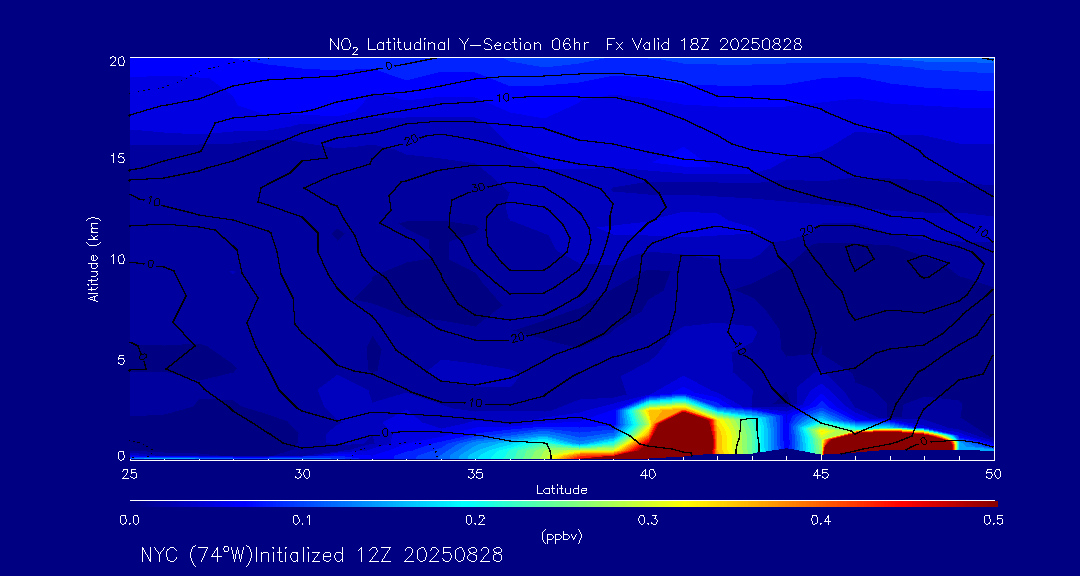This screenshot has height=576, width=1080.
Task: Click the dark red NO2 hotspot near latitude 41
Action: pyautogui.click(x=682, y=432)
